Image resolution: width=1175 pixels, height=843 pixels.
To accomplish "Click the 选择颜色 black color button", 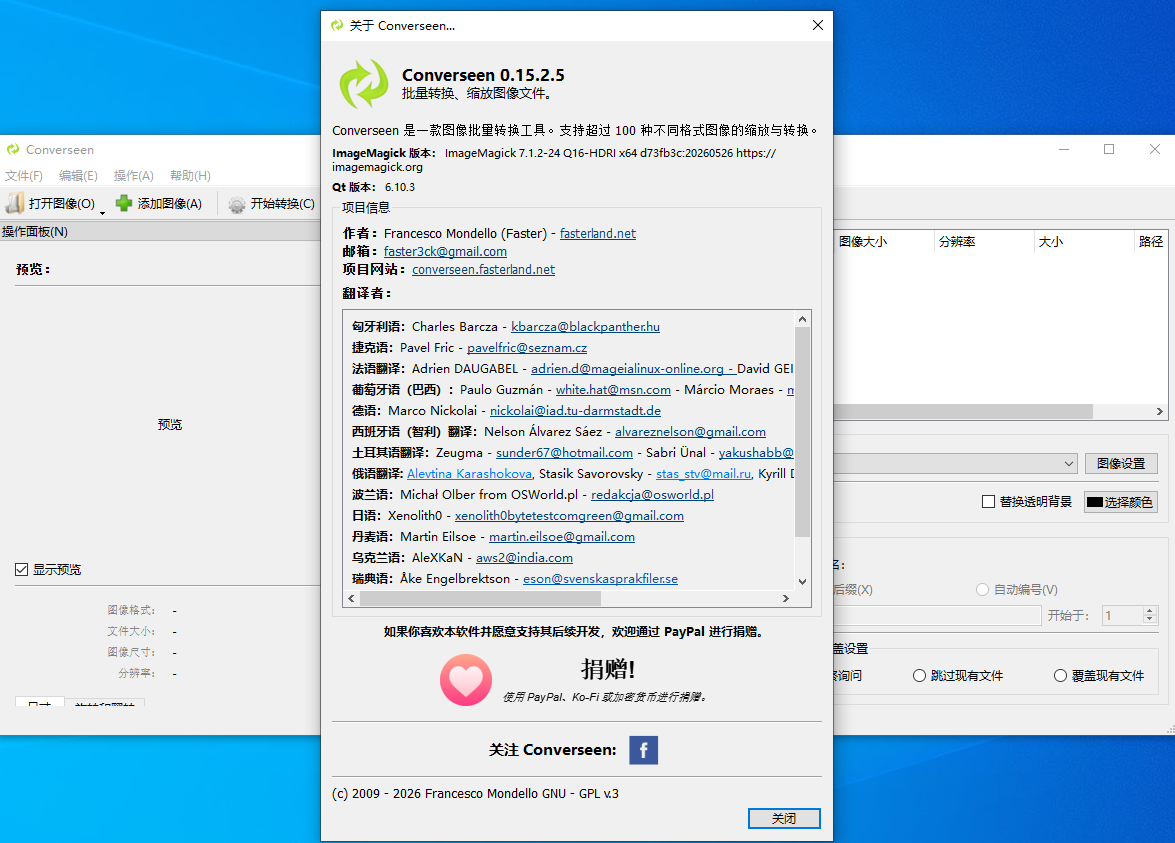I will [1121, 501].
